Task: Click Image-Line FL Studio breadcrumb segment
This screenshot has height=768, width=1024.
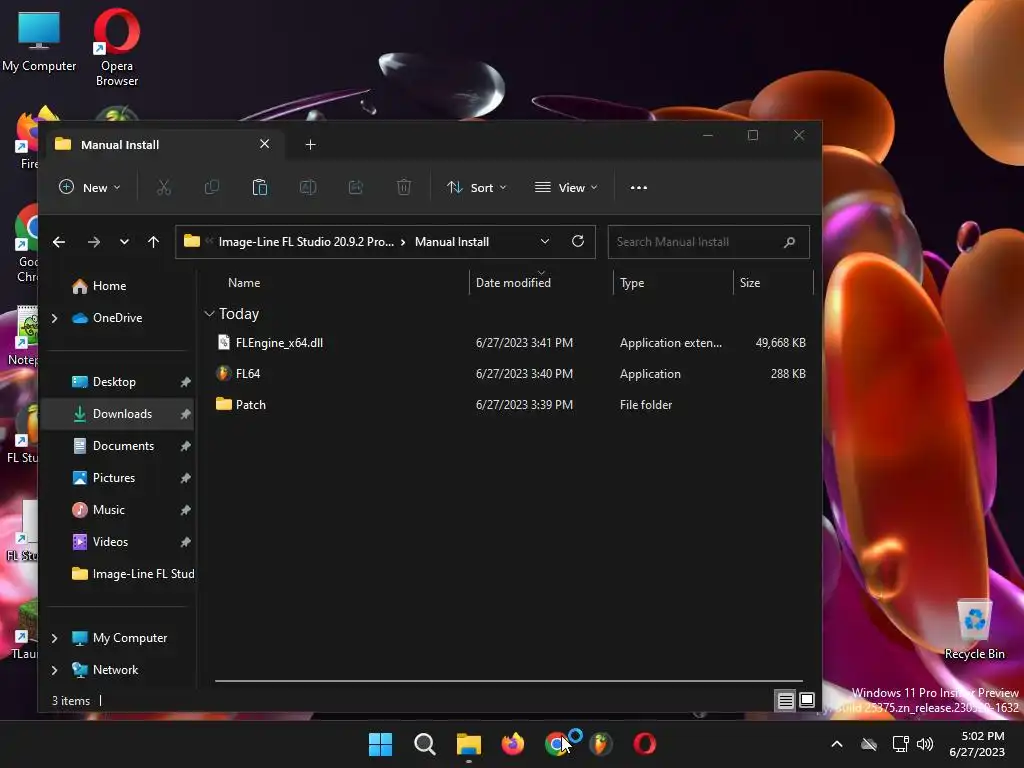Action: 306,242
